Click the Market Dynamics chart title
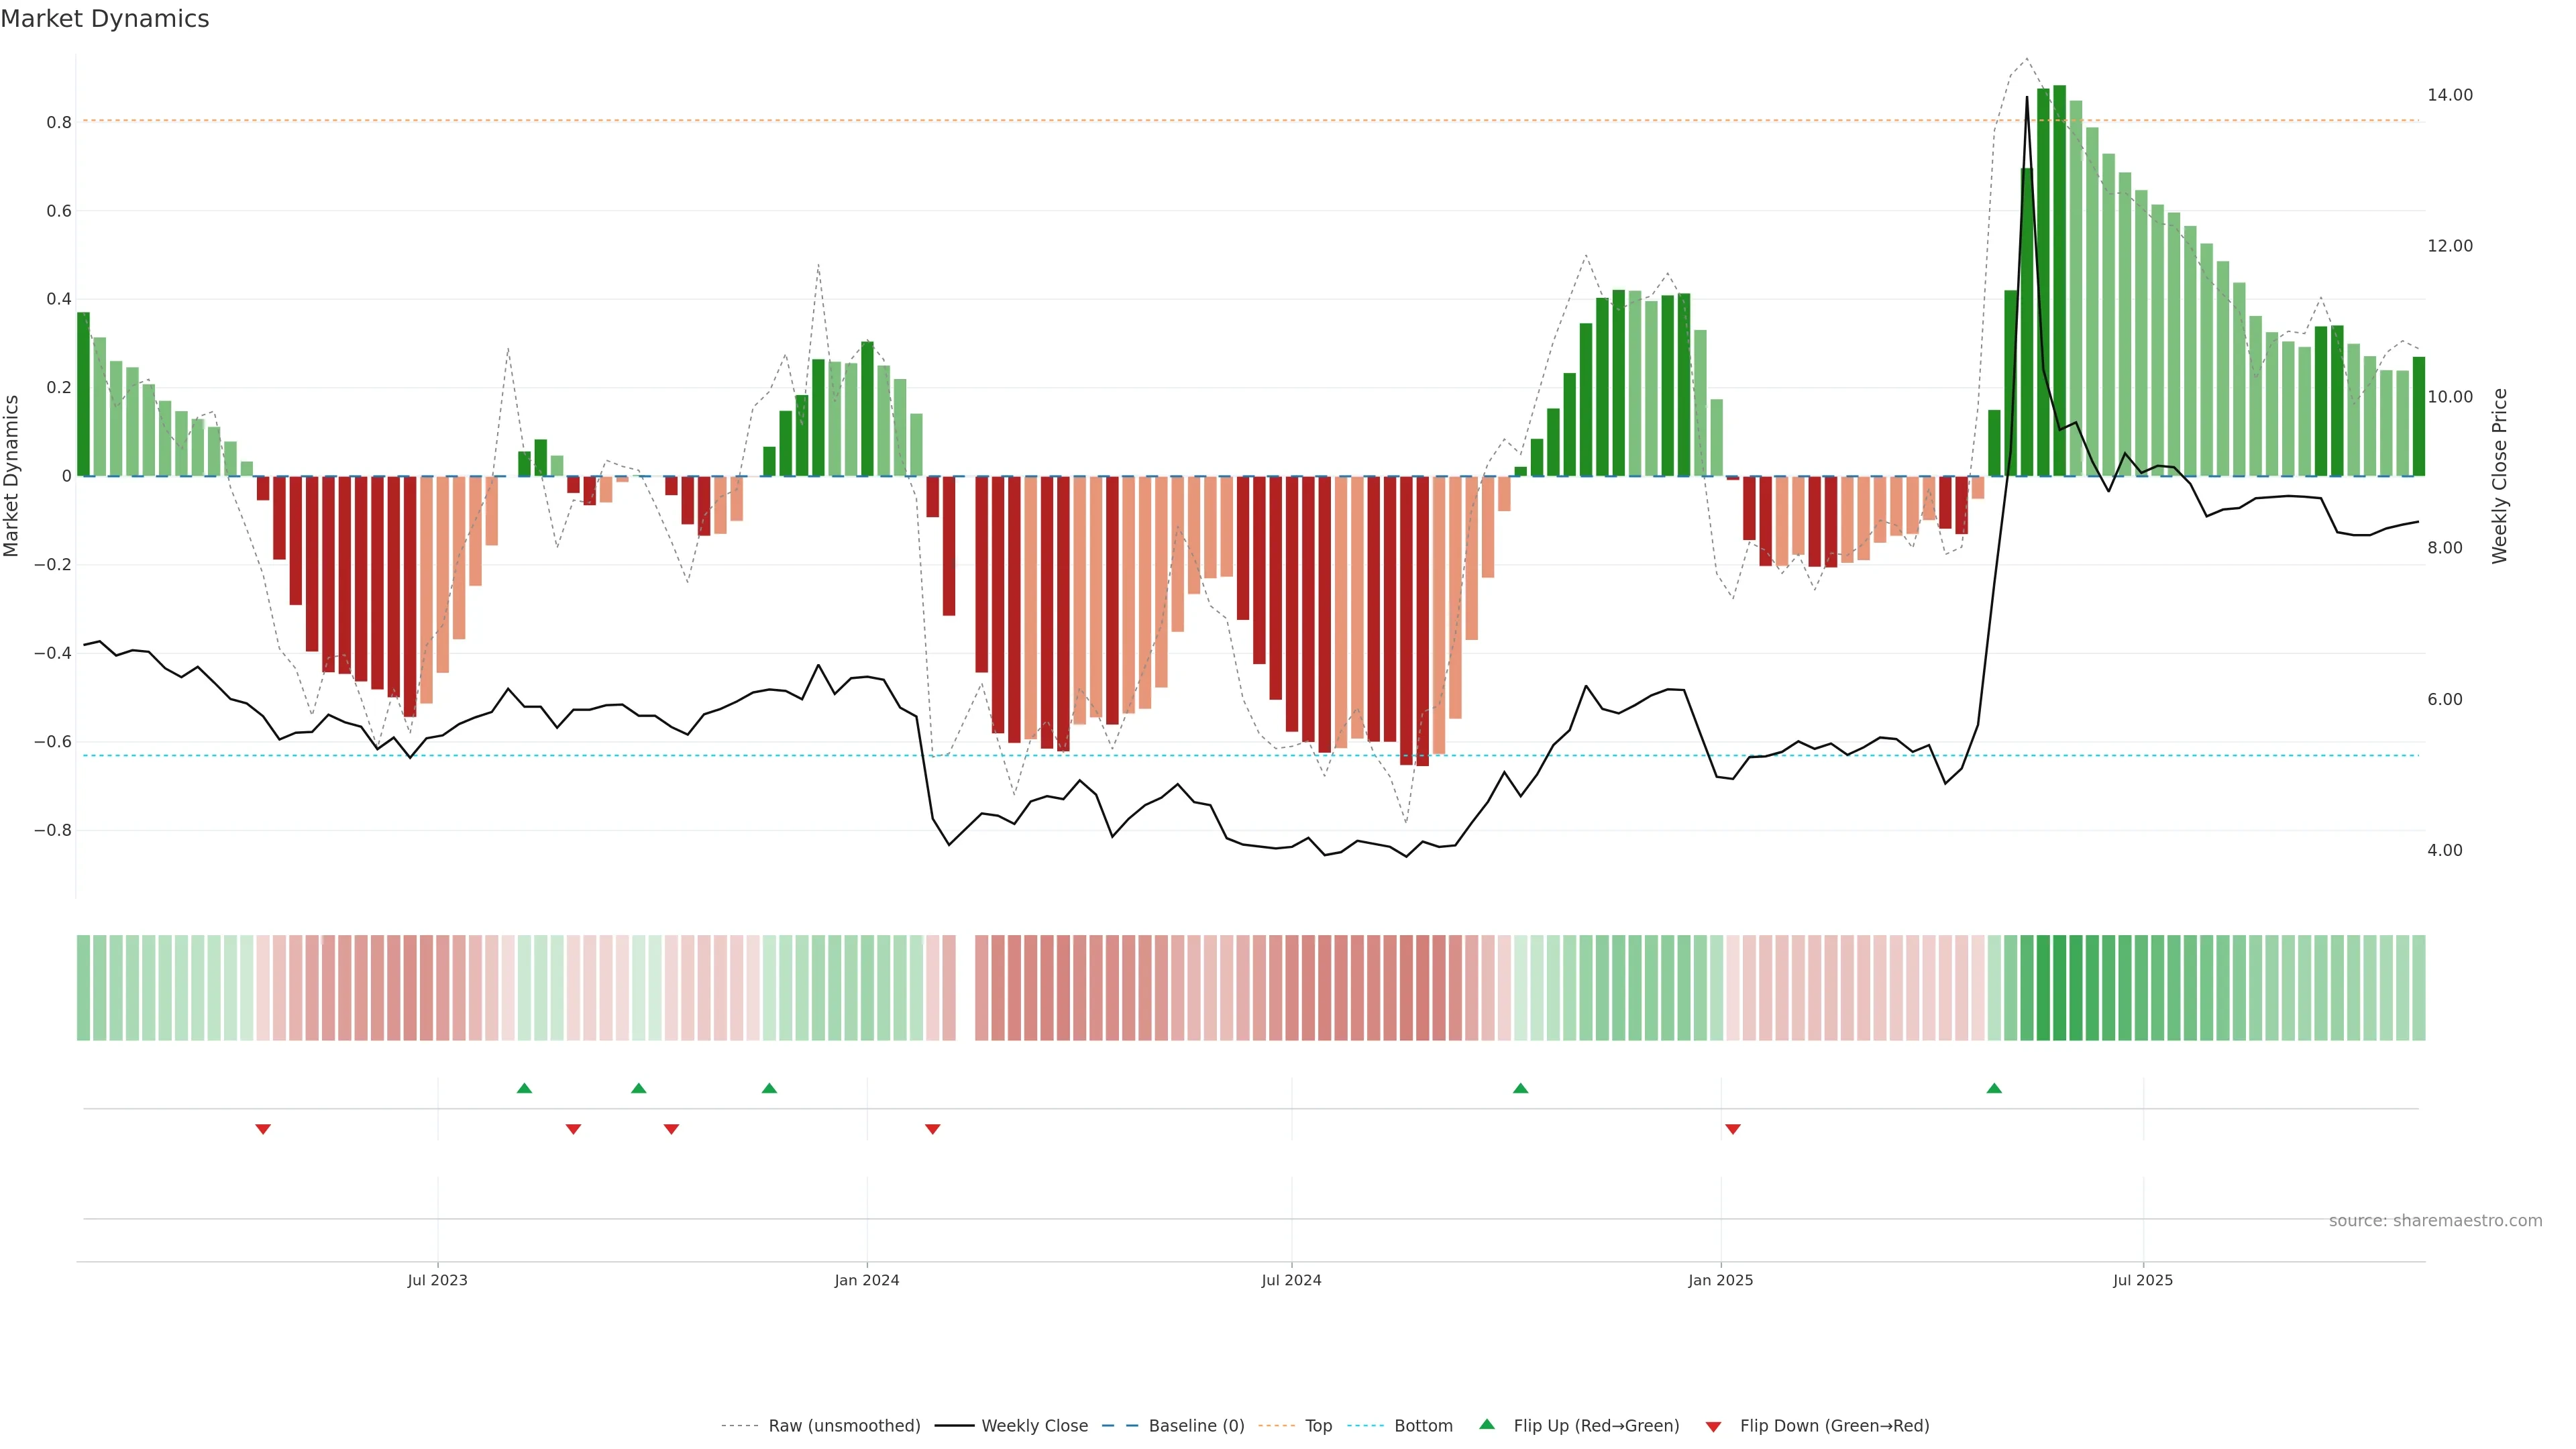2576x1449 pixels. coord(105,19)
